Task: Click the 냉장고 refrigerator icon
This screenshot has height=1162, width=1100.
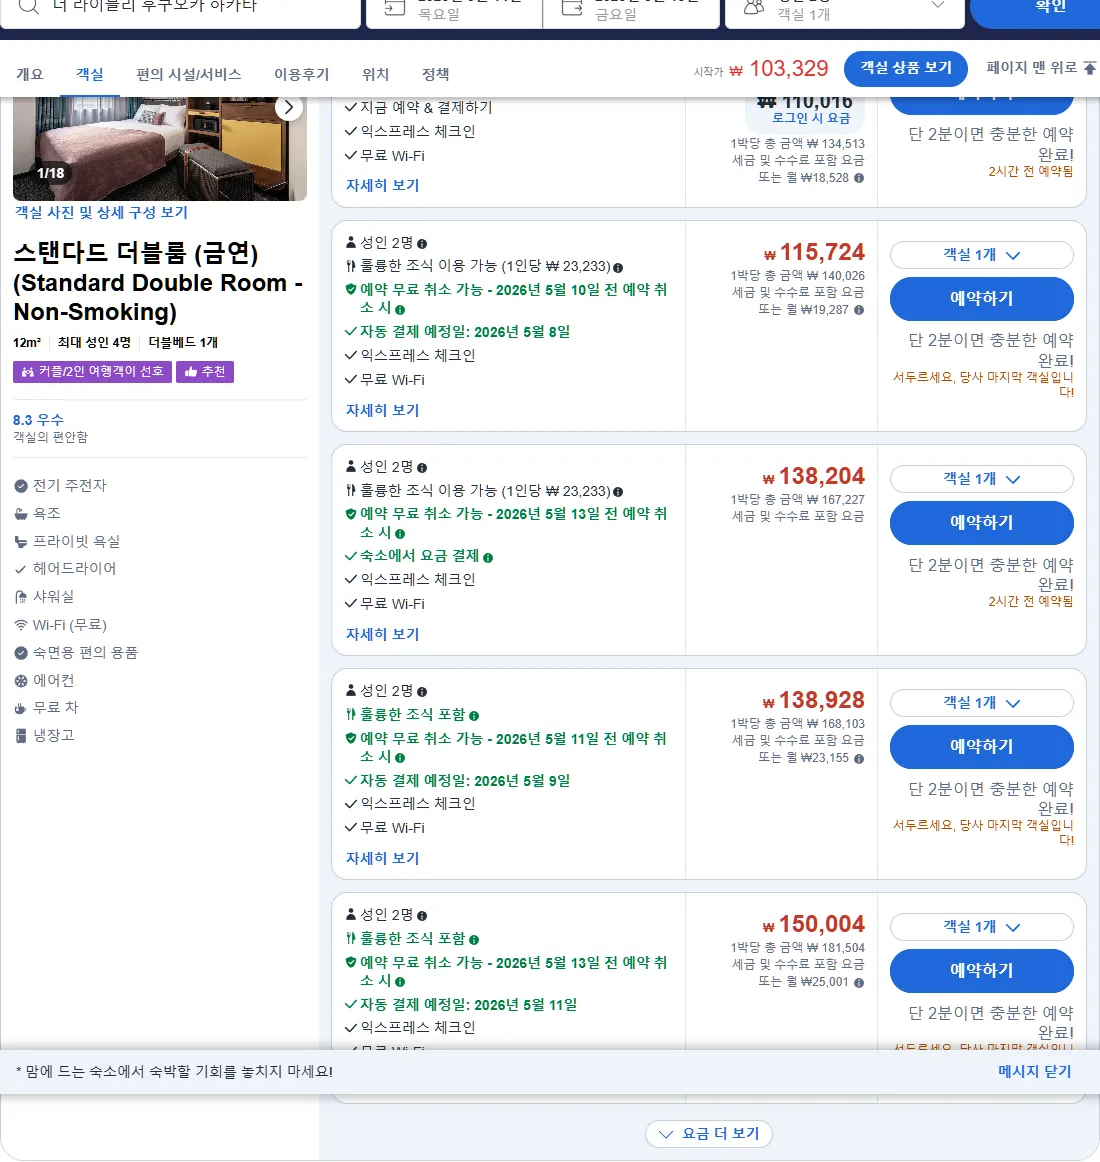Action: pos(21,736)
